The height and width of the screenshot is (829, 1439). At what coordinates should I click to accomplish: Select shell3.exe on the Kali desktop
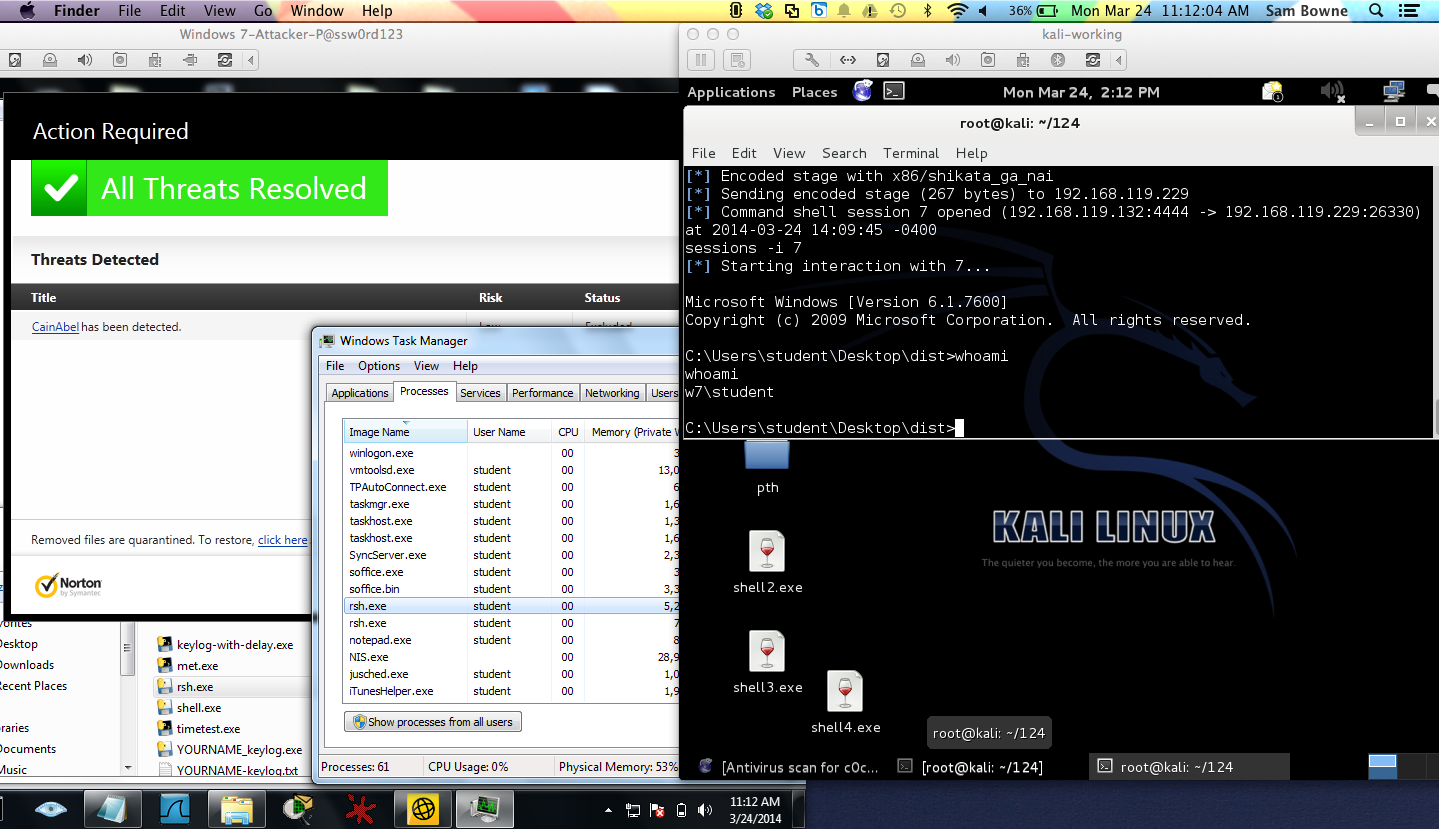767,663
